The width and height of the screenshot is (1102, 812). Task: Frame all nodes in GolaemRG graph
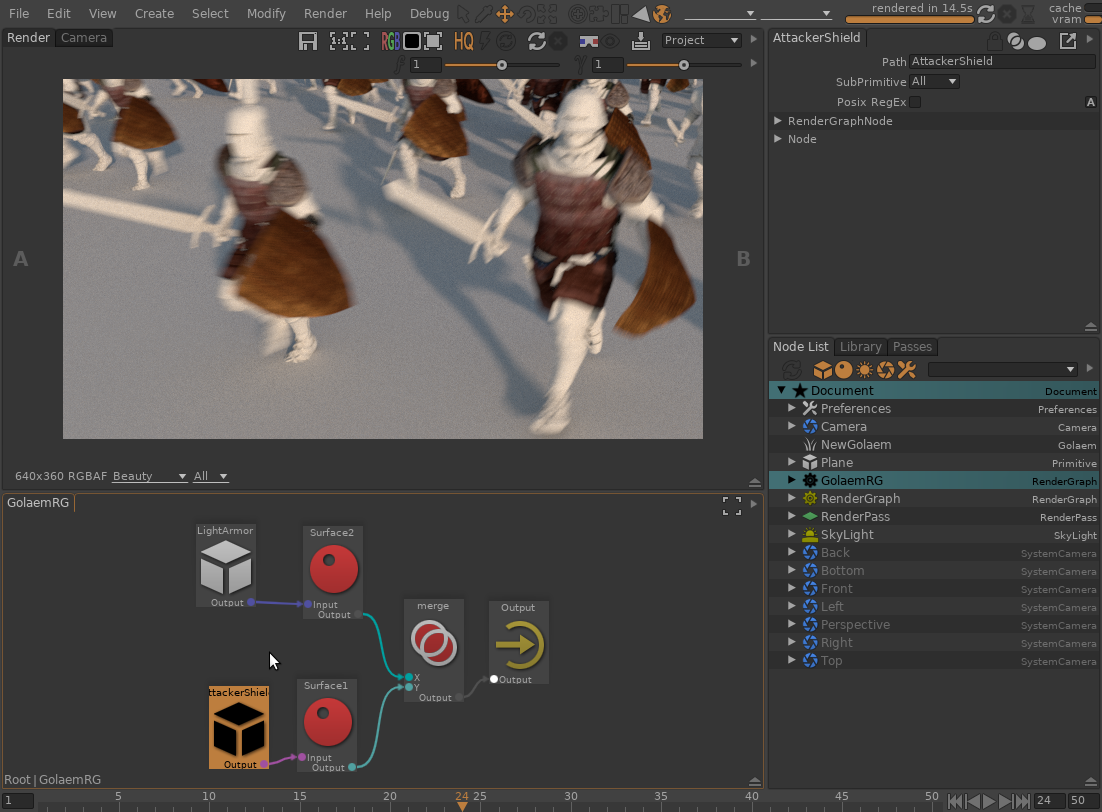732,506
